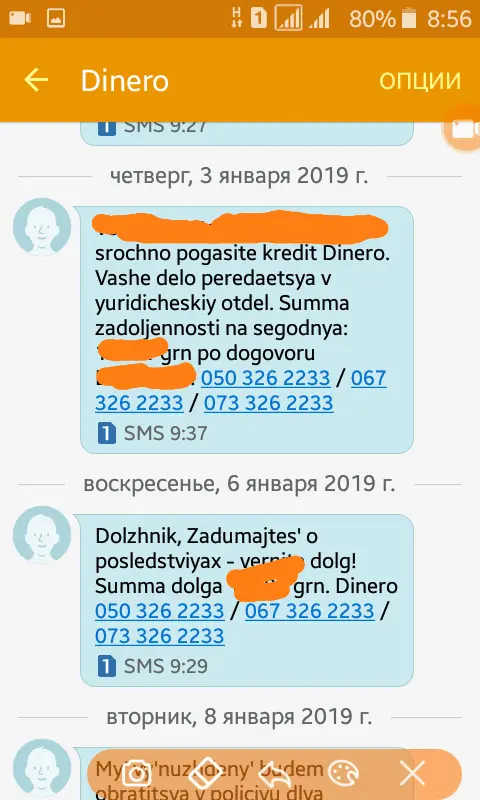
Task: Tap the SIM 1 icon beside SMS 9:37
Action: pos(106,433)
